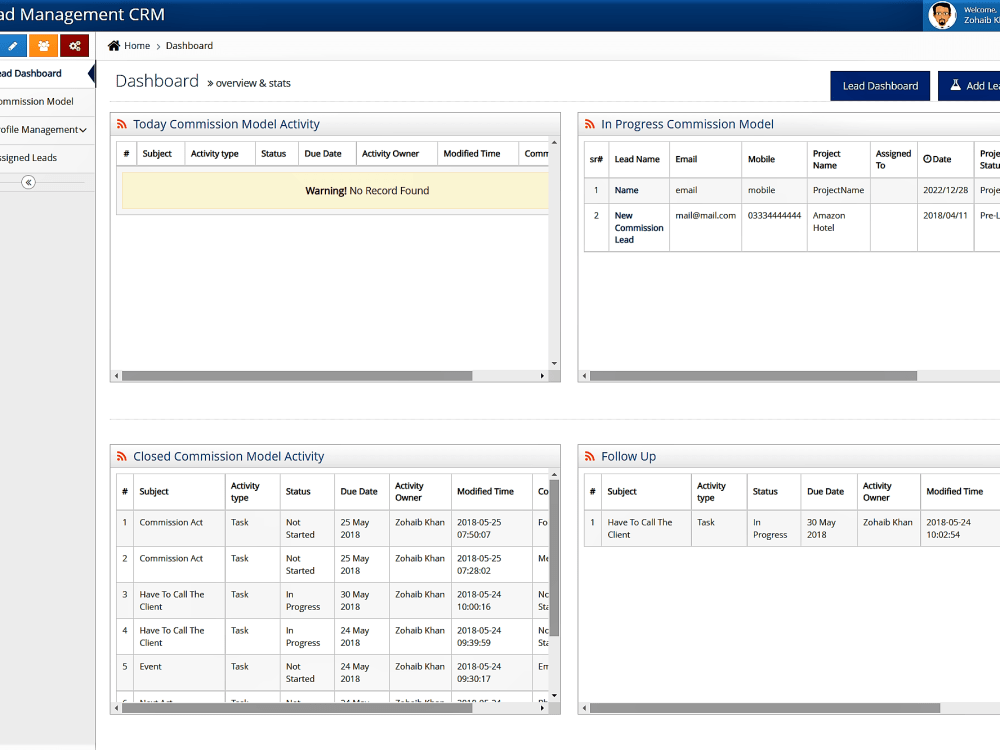Click RSS icon of Follow Up panel
Screen dimensions: 1000x750
pyautogui.click(x=590, y=457)
